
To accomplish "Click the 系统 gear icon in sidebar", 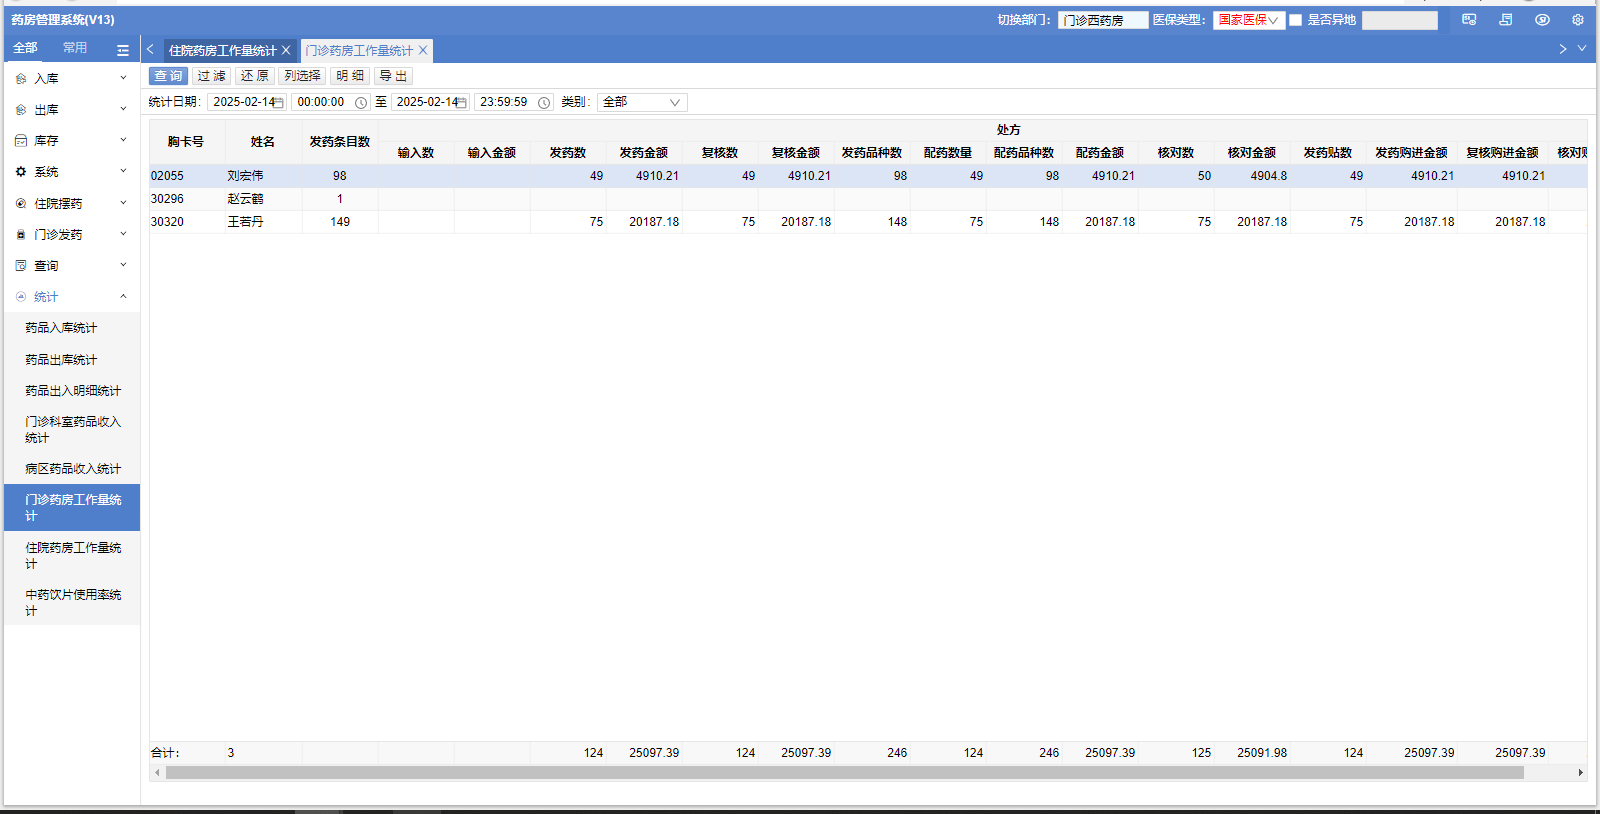I will [x=21, y=172].
